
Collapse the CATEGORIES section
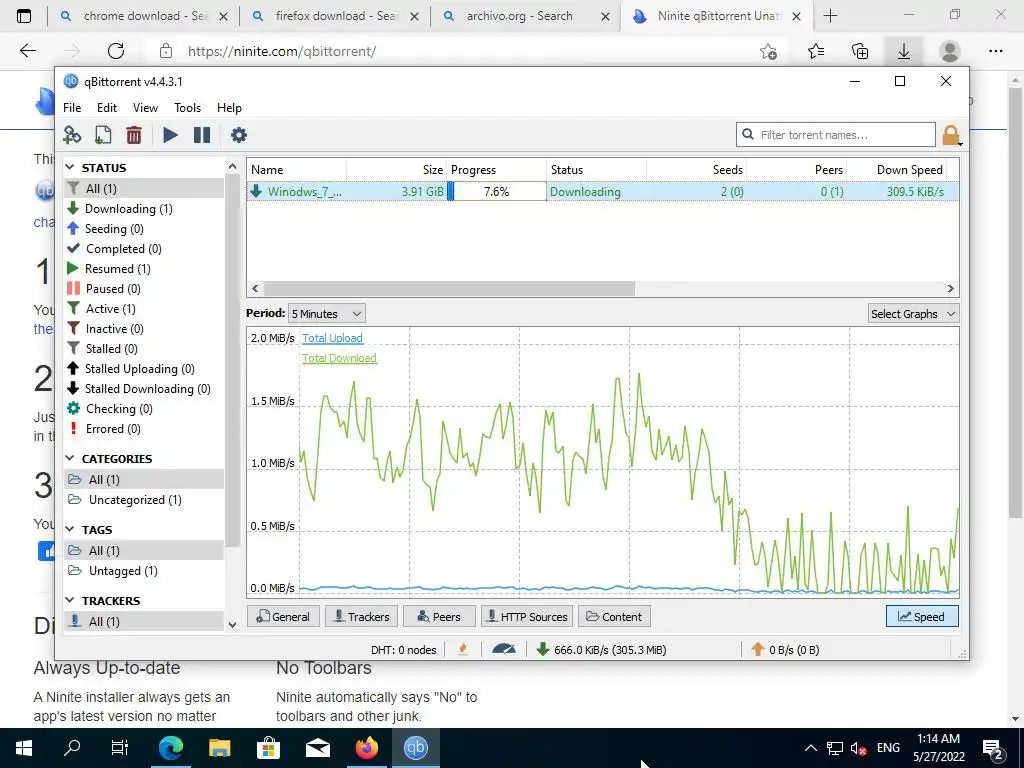(70, 458)
